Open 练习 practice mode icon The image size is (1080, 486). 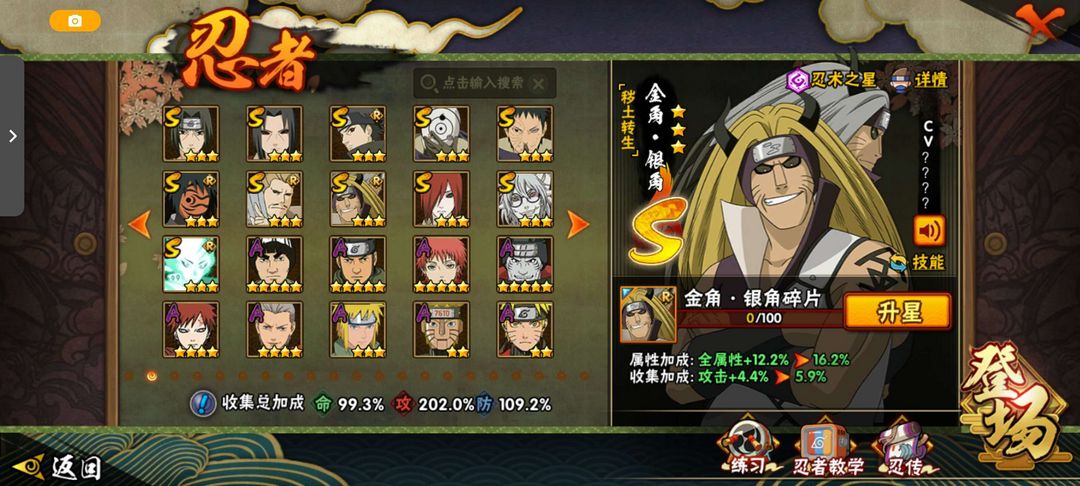(747, 450)
